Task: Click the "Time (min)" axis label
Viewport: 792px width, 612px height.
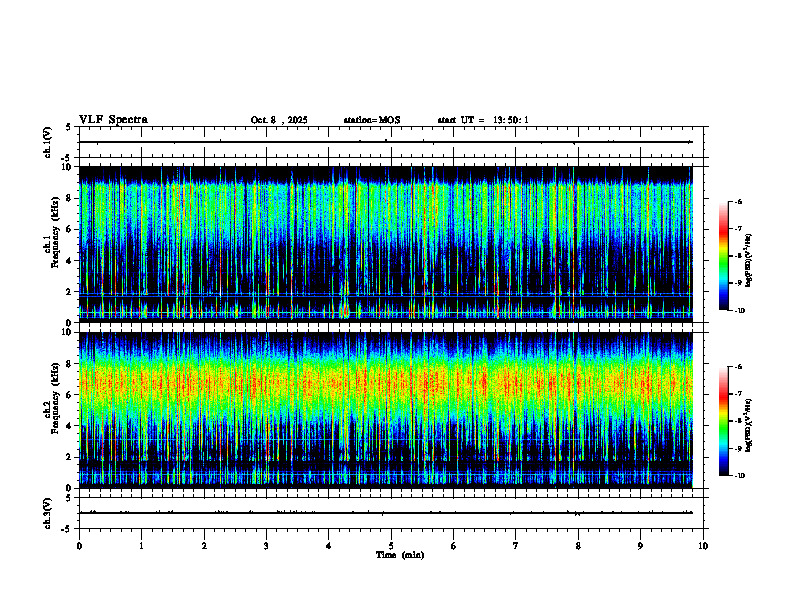Action: 400,555
